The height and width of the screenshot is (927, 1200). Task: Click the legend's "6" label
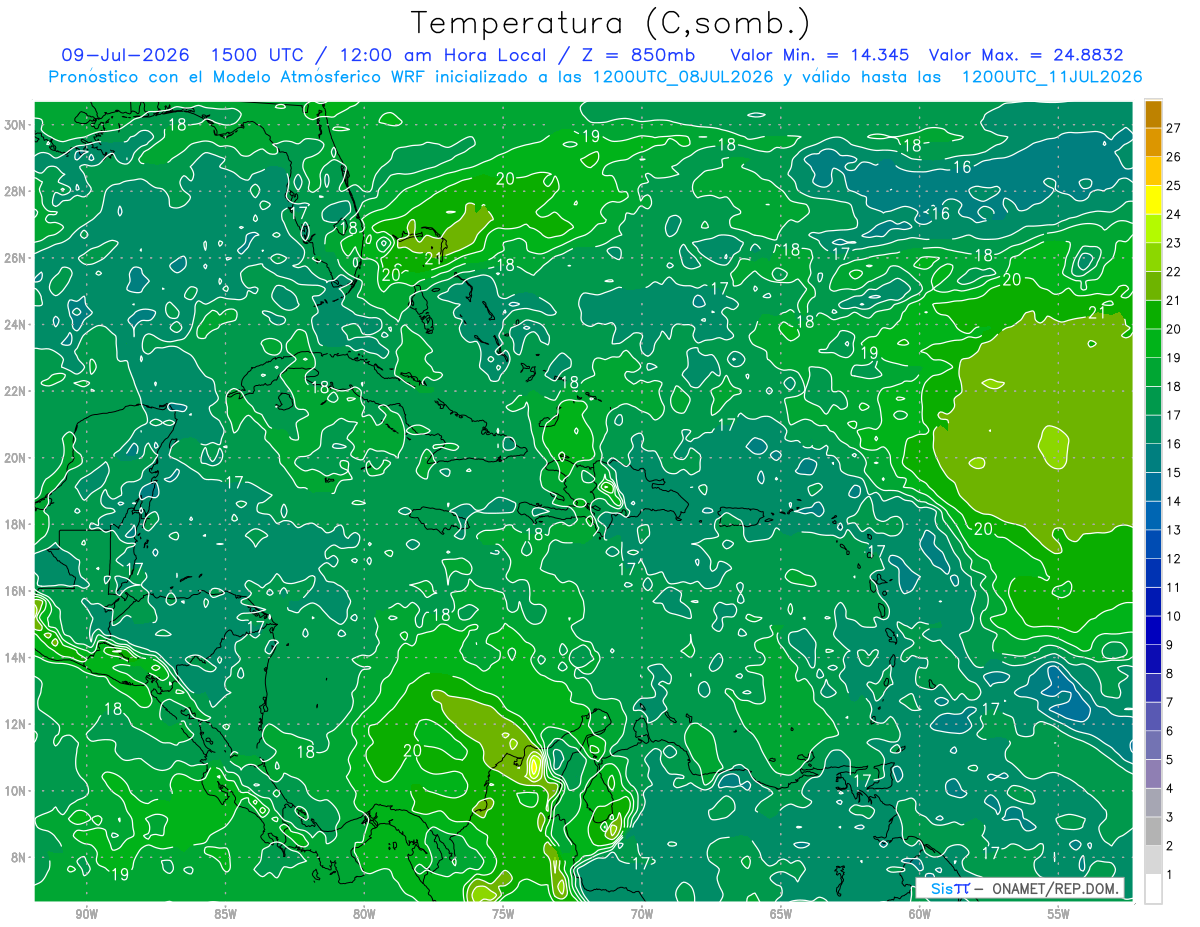pos(1170,731)
